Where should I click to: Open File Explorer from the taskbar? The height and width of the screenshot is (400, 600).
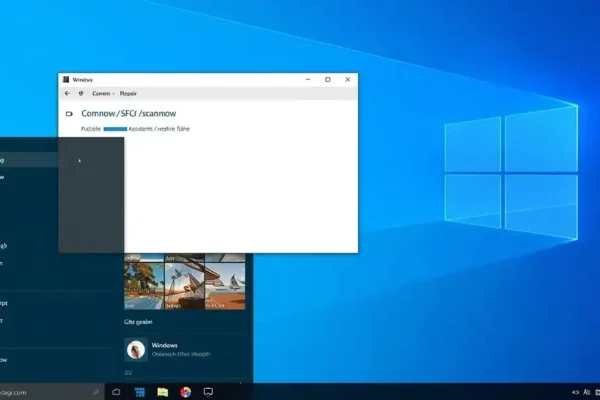tap(163, 392)
